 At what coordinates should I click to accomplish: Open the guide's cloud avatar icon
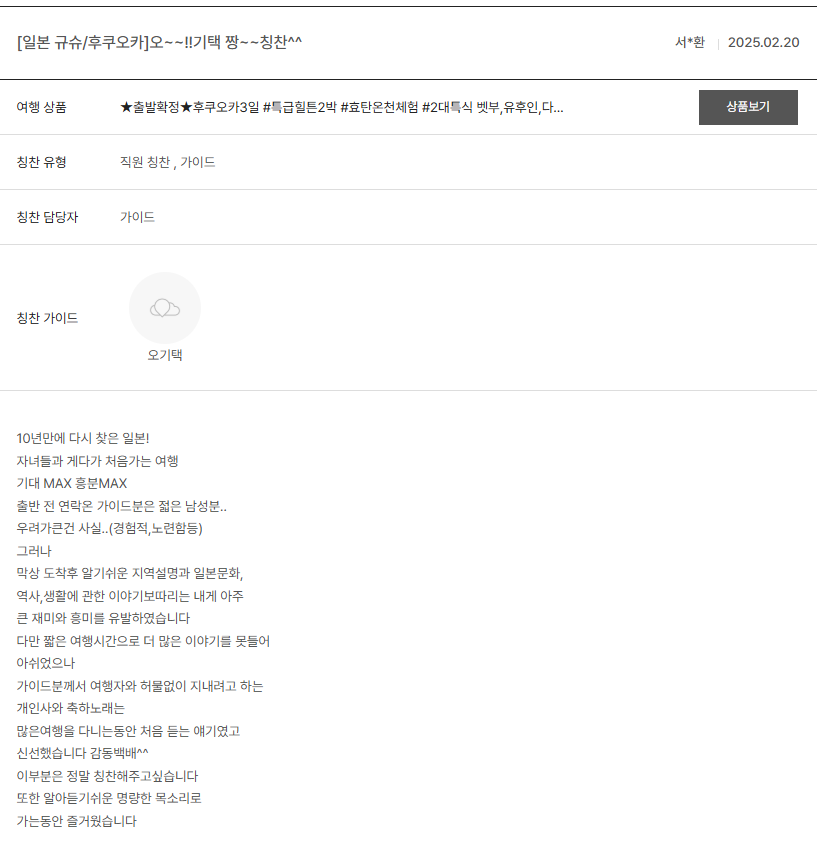coord(165,308)
